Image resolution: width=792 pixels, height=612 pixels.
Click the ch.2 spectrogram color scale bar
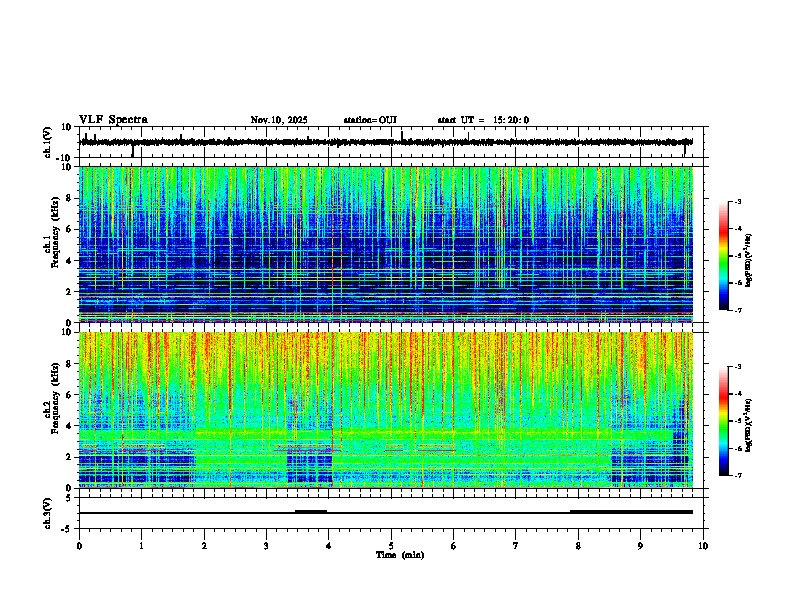click(x=723, y=421)
